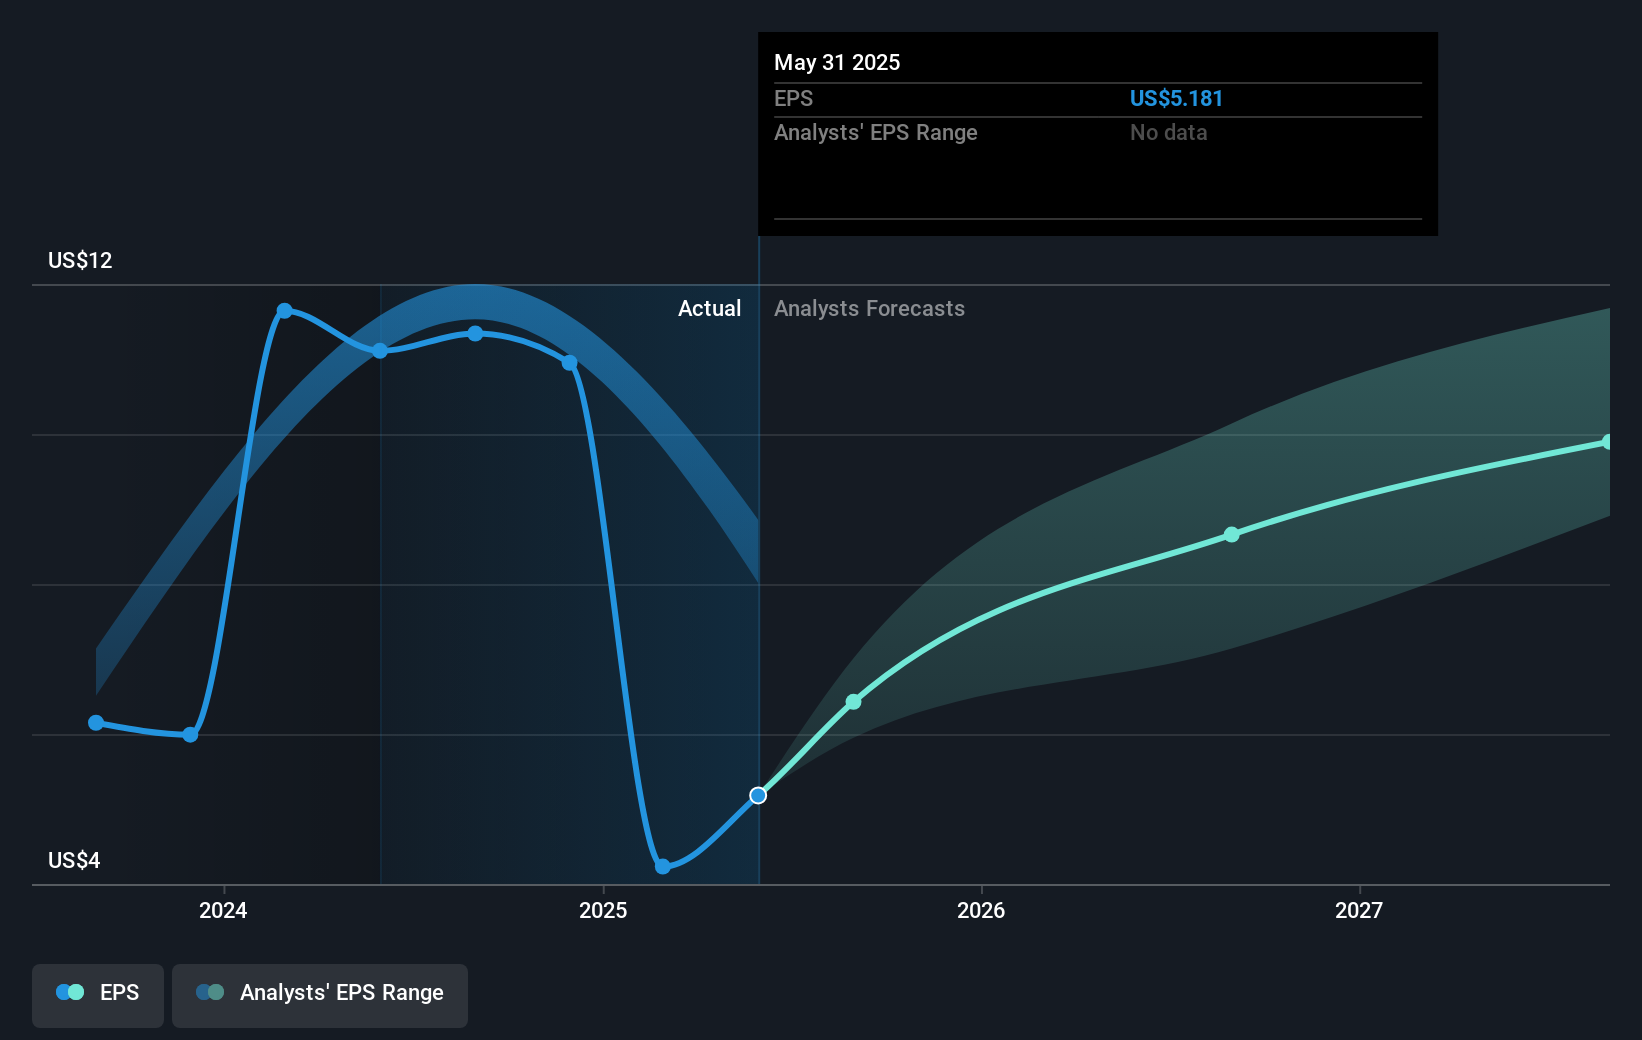Click the 2025 x-axis label
Image resolution: width=1642 pixels, height=1040 pixels.
(603, 910)
